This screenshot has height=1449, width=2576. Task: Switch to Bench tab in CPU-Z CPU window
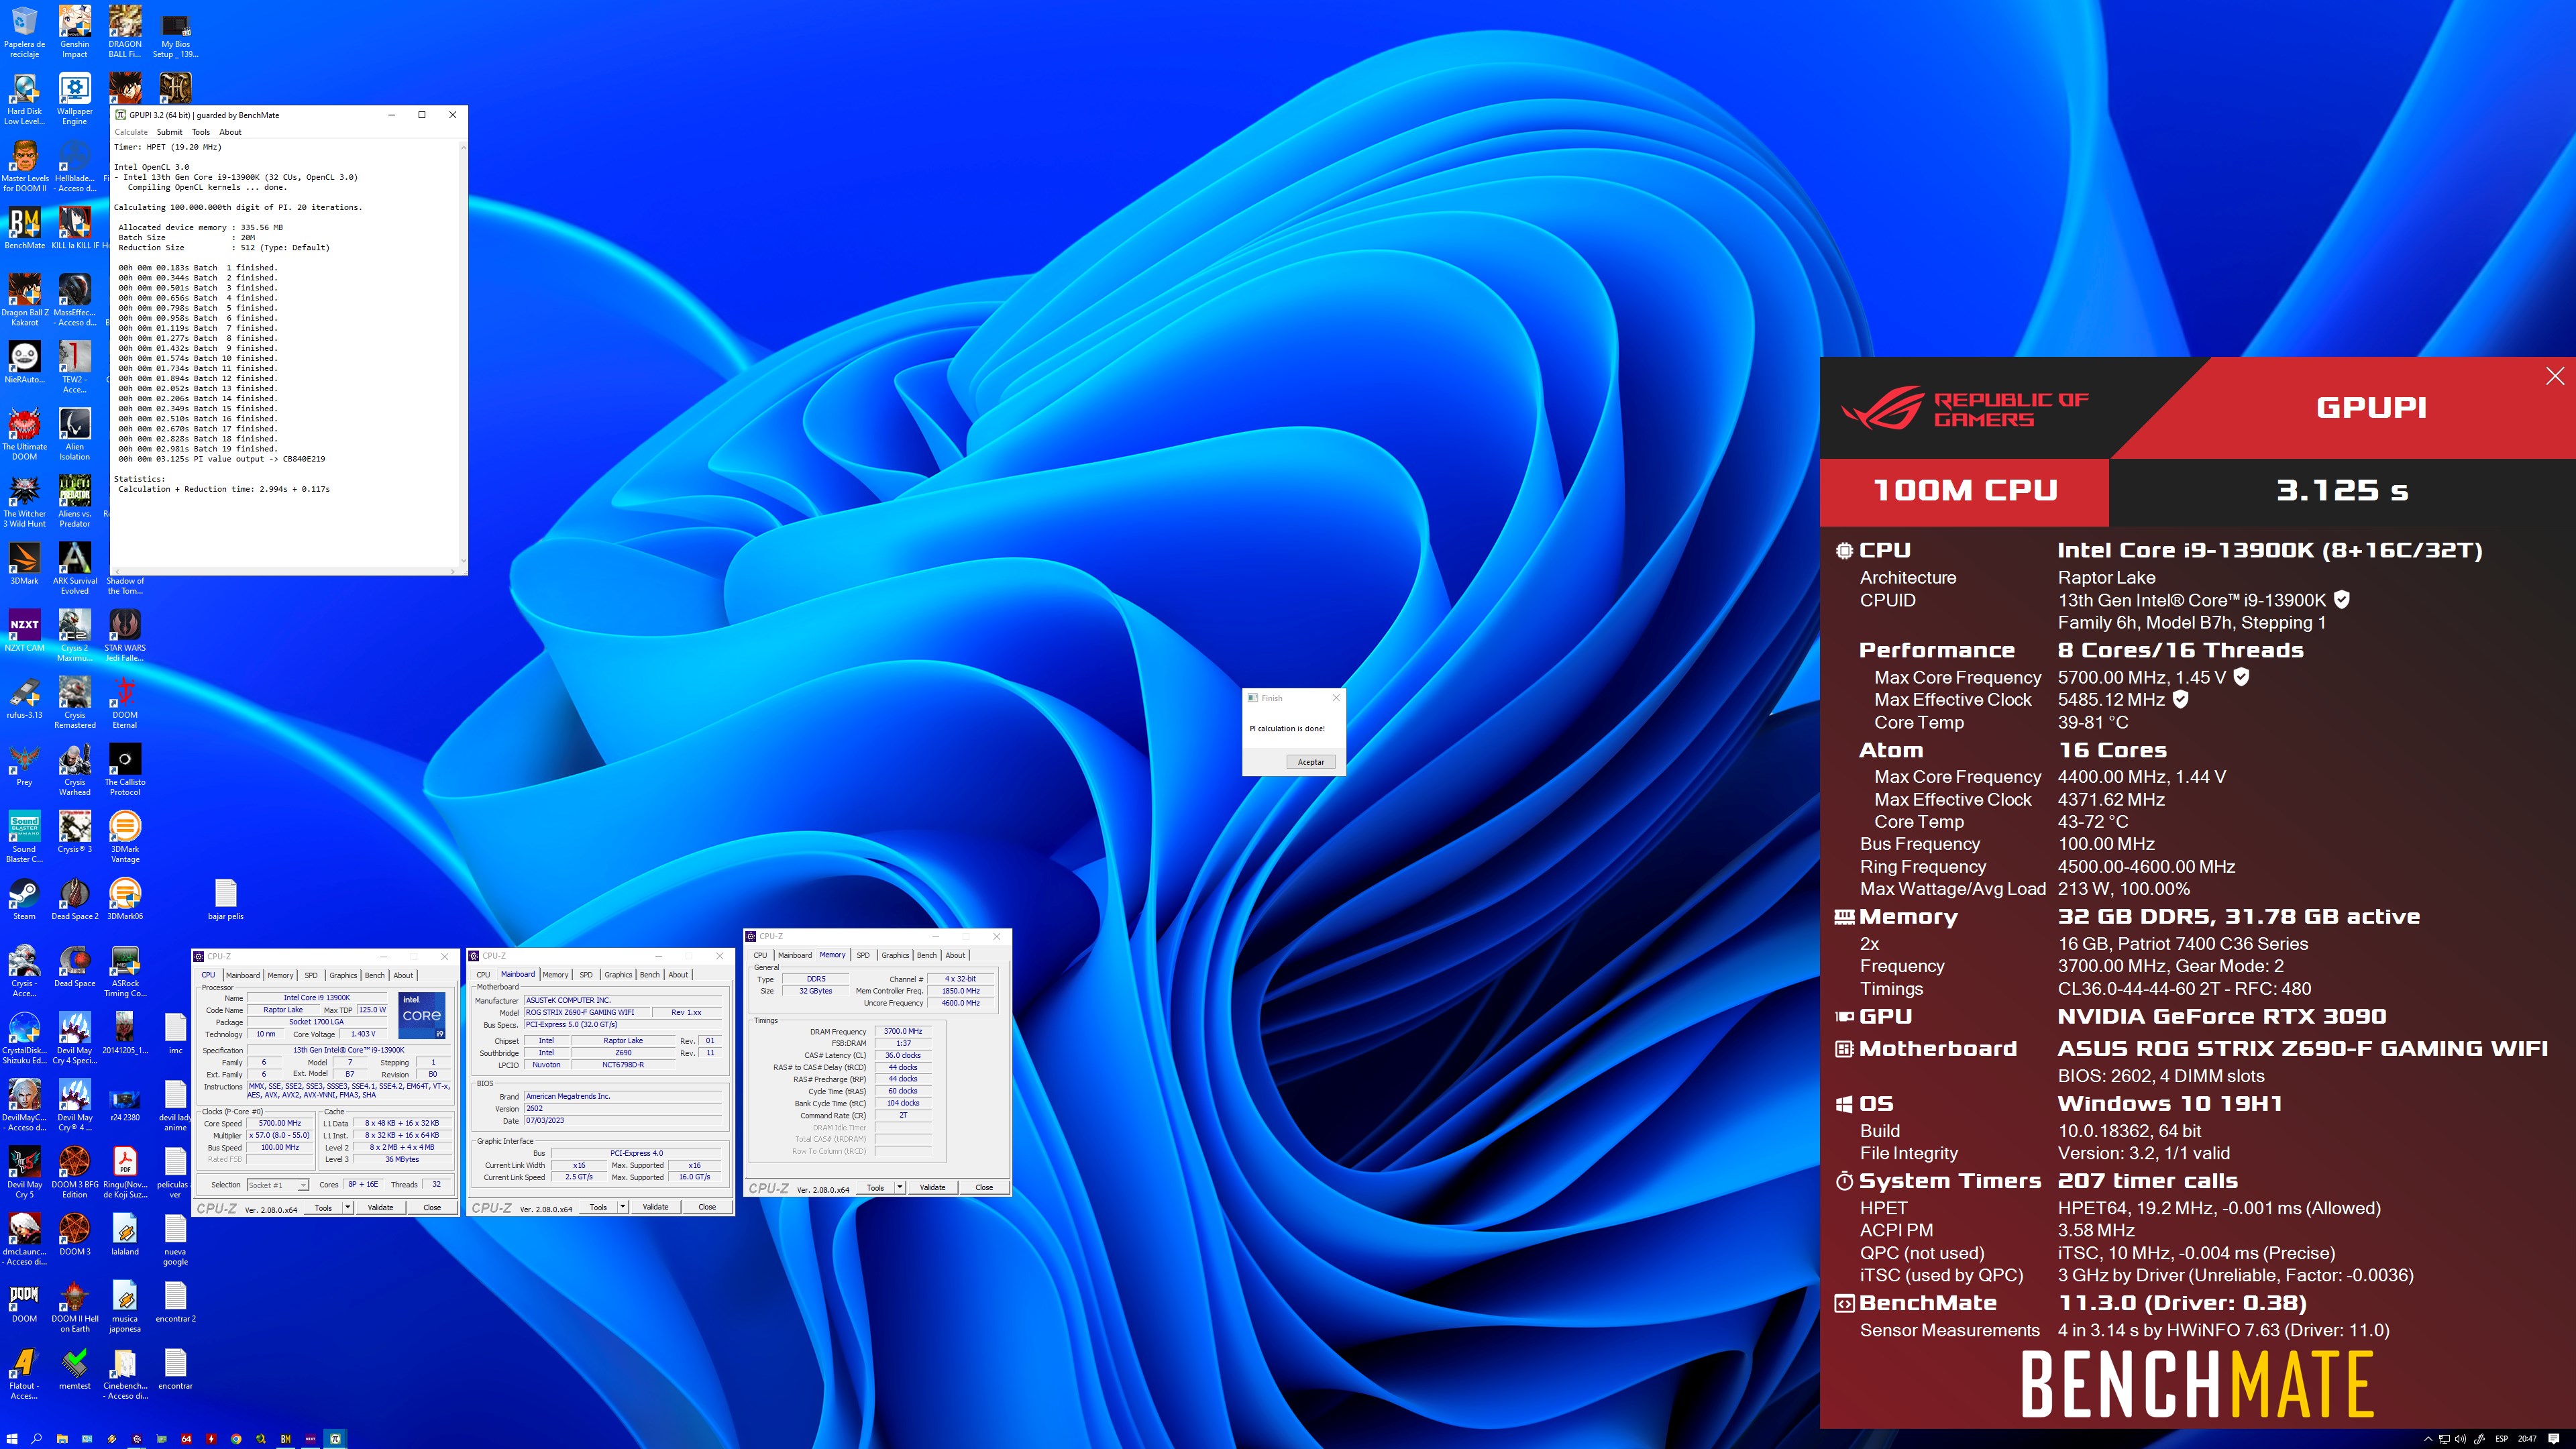pos(374,975)
